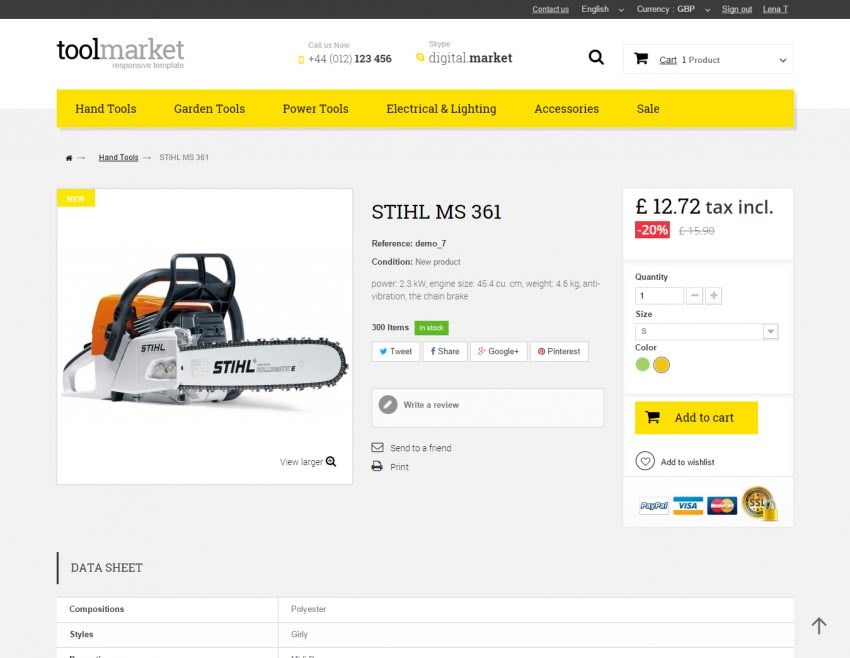Add the STIHL MS 361 to cart

coord(696,417)
